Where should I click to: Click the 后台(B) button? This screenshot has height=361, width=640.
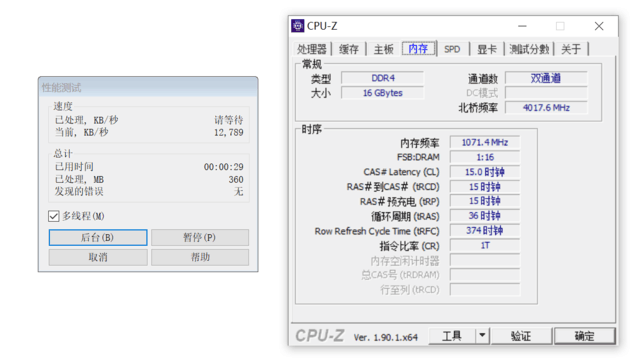[98, 237]
